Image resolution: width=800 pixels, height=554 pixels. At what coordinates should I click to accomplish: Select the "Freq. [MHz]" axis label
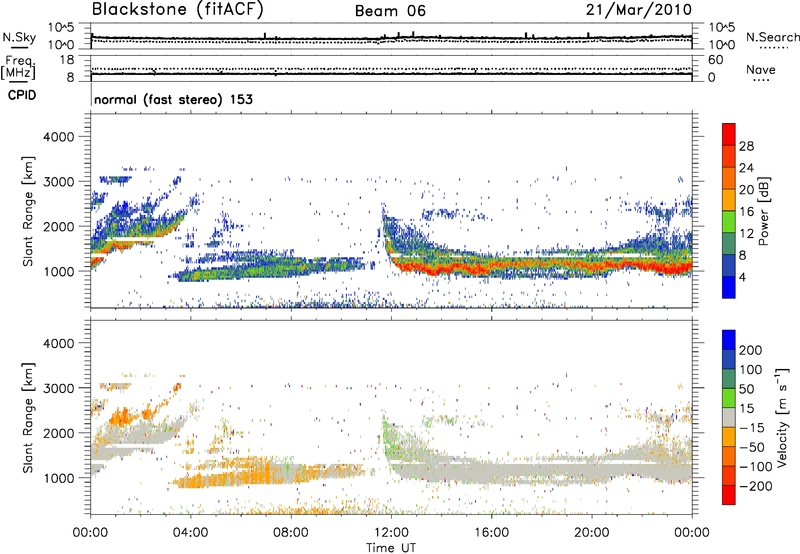(x=18, y=68)
